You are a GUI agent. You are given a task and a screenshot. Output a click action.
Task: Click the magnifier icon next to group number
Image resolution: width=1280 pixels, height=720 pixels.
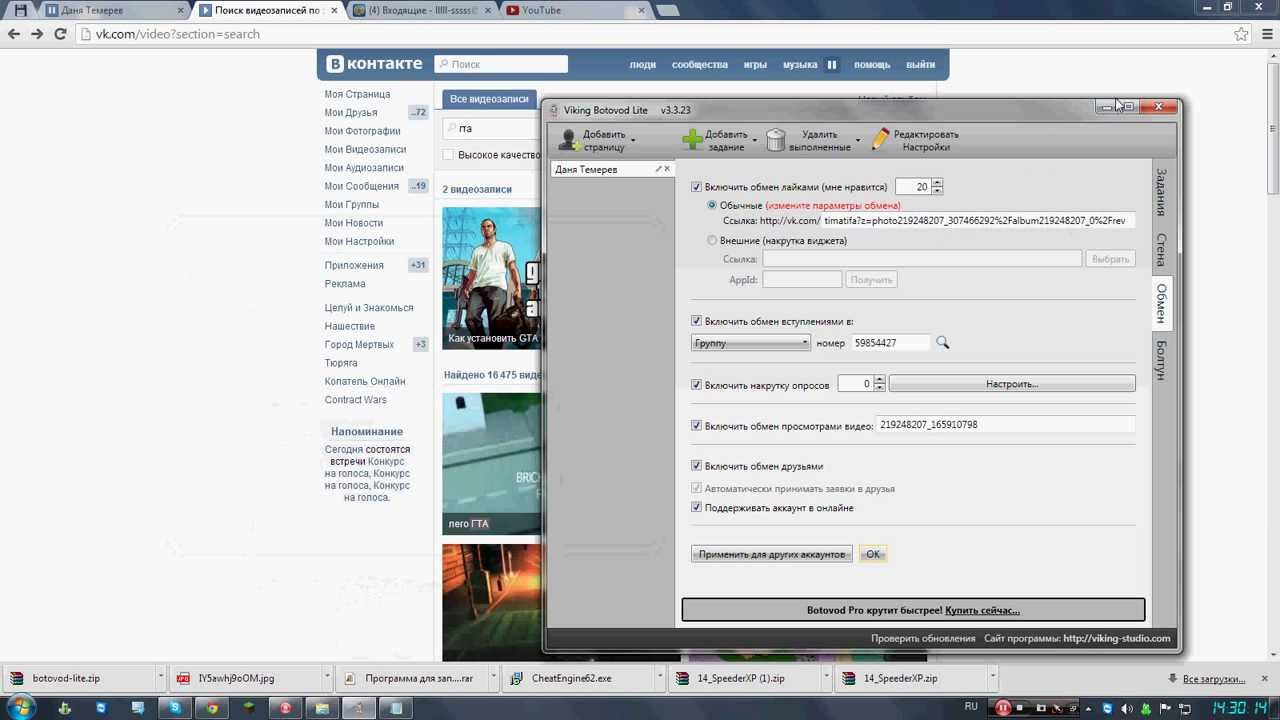942,343
